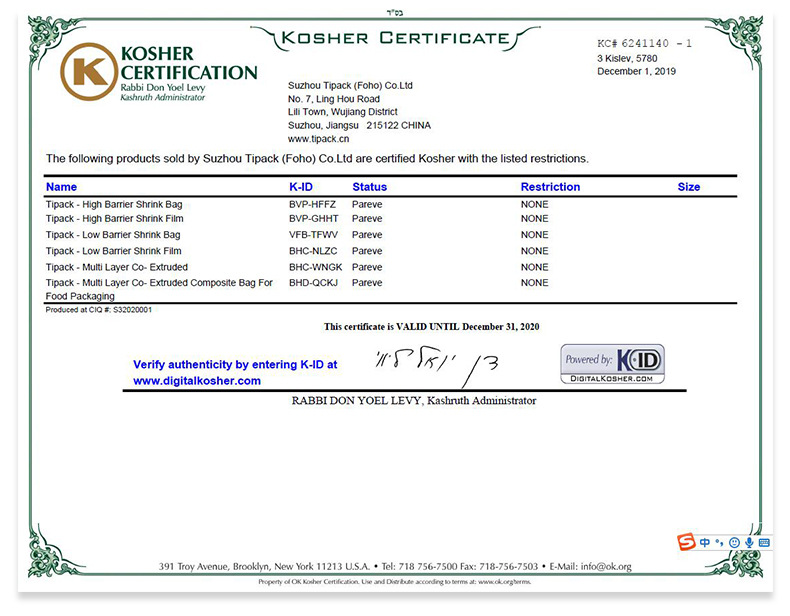Viewport: 790px width, 616px height.
Task: Click the Verify authenticity by entering K-ID text
Action: [x=235, y=365]
